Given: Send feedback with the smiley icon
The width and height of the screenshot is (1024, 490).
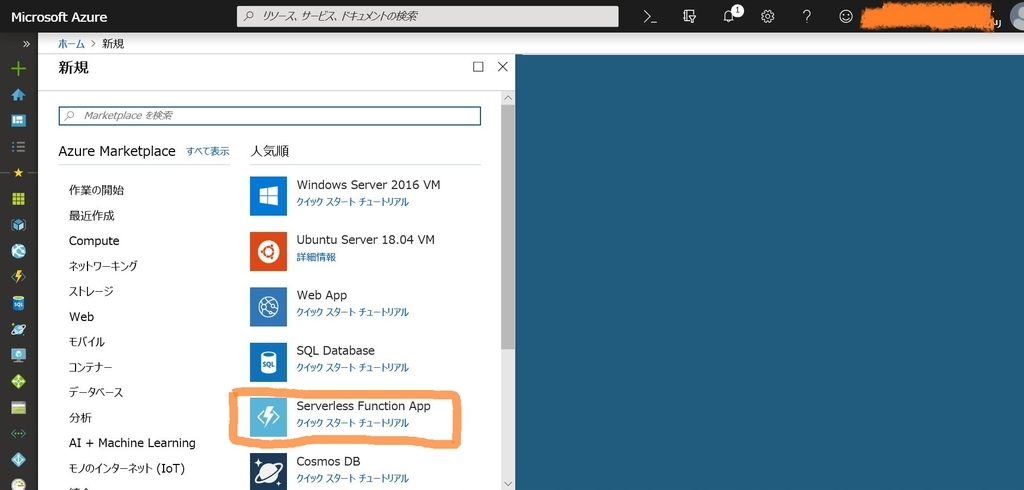Looking at the screenshot, I should (x=846, y=17).
